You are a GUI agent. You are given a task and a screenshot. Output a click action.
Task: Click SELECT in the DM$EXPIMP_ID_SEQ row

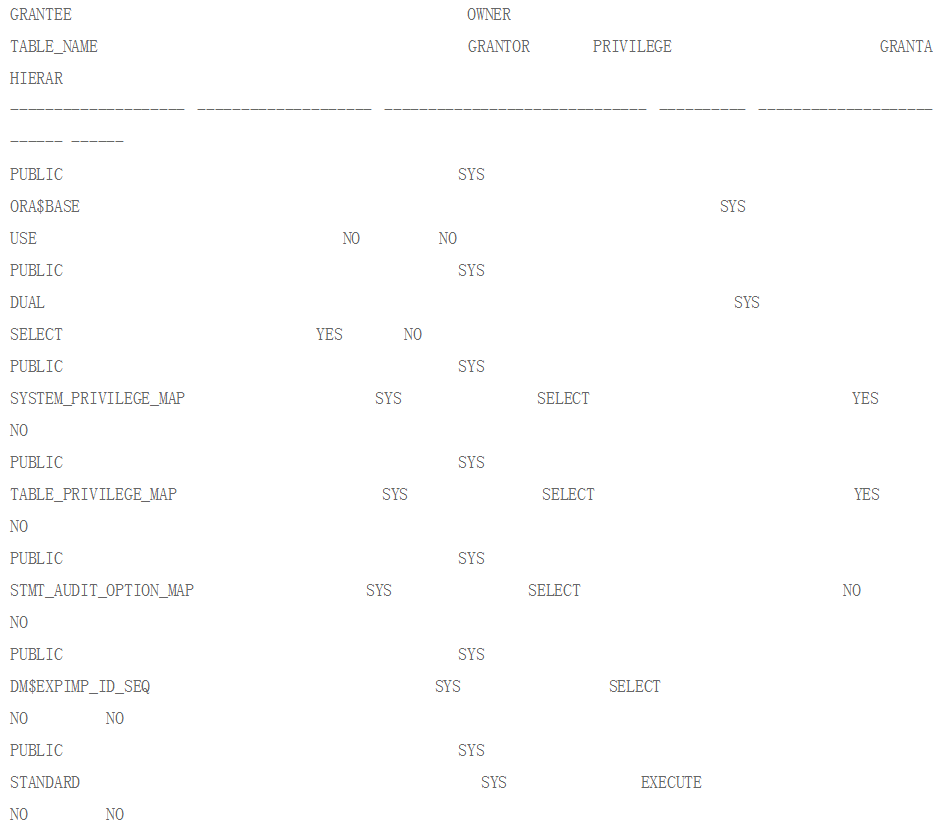[634, 687]
